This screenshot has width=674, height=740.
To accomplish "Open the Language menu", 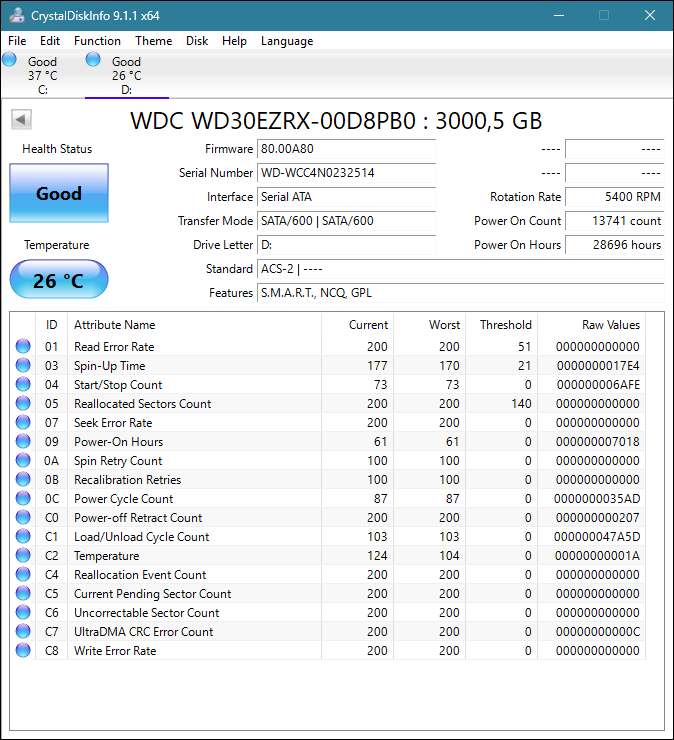I will pyautogui.click(x=287, y=41).
